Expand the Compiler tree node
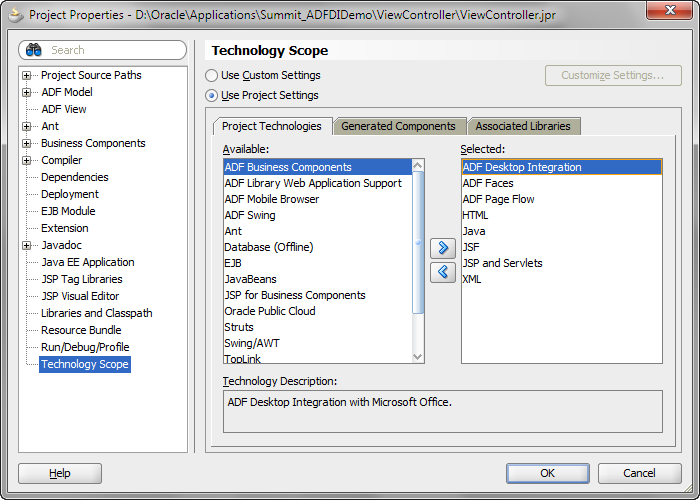This screenshot has height=500, width=700. tap(26, 160)
